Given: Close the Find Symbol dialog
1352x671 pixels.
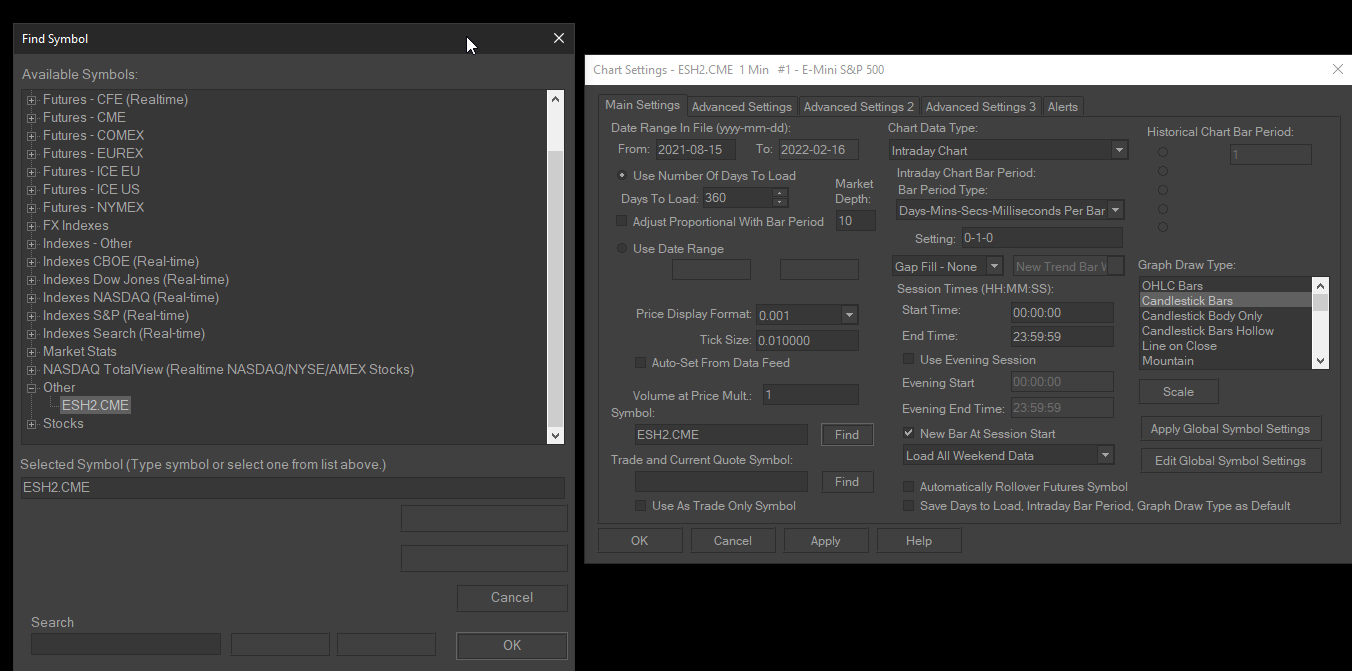Looking at the screenshot, I should pyautogui.click(x=559, y=38).
